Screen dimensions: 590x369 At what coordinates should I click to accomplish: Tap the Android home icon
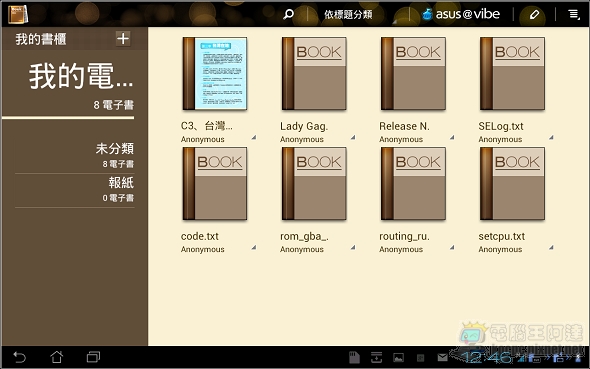56,357
